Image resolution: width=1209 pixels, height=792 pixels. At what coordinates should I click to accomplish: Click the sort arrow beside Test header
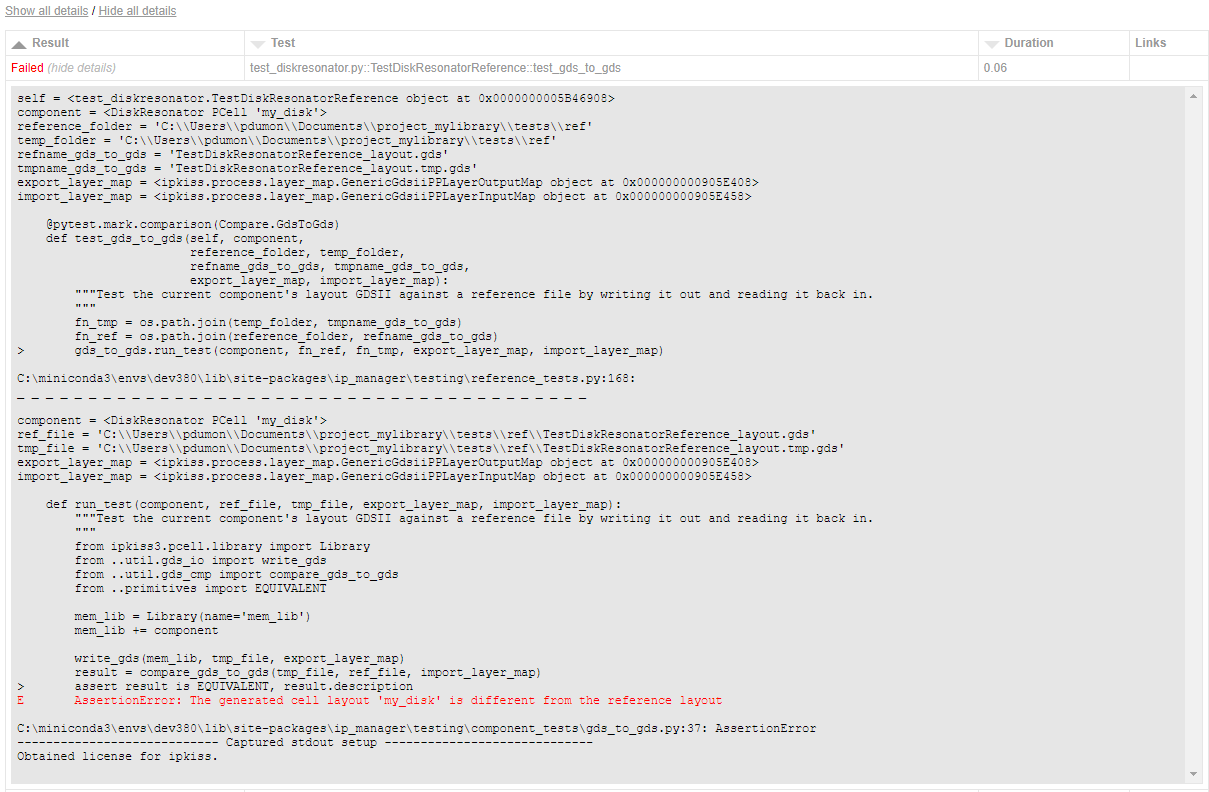click(x=258, y=44)
